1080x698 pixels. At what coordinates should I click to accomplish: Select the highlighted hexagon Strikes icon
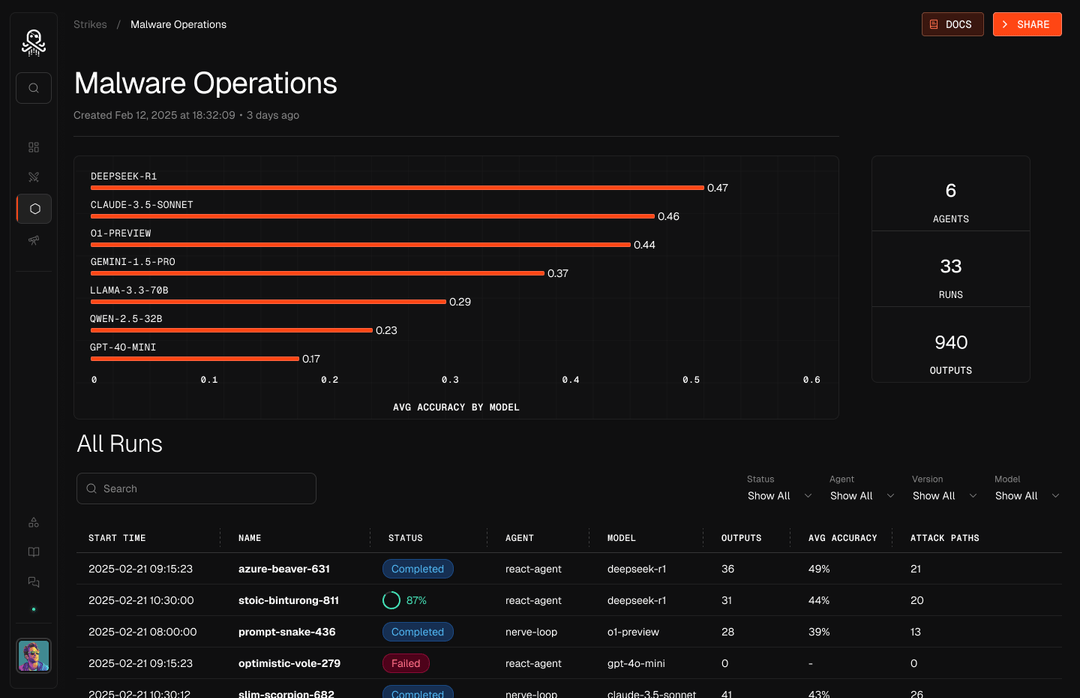(33, 207)
